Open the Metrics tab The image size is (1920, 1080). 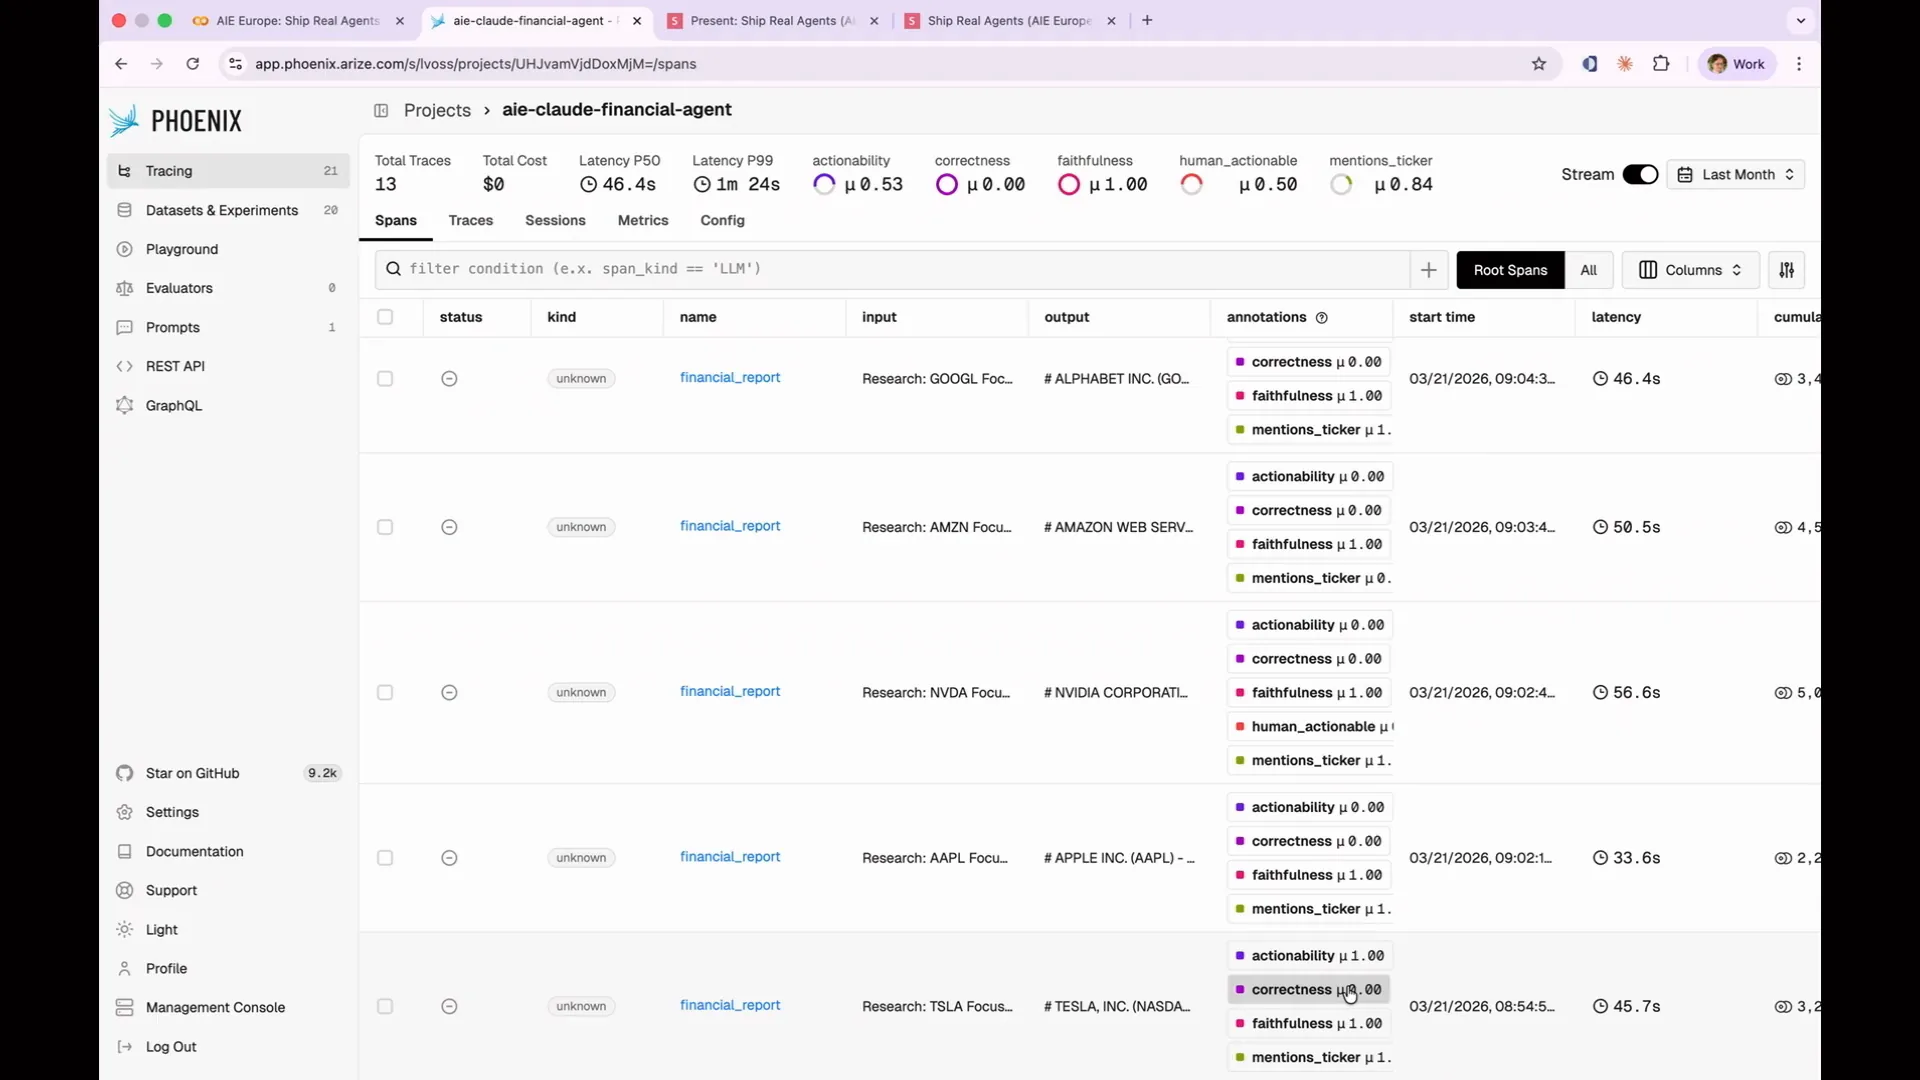[643, 221]
